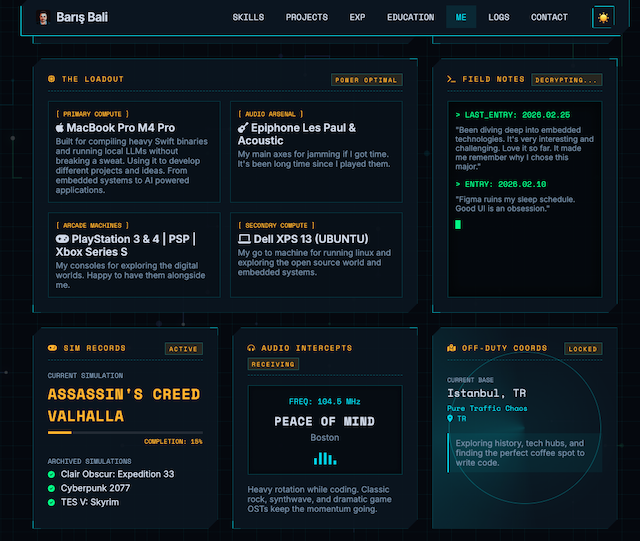
Task: Click the Valhalla completion progress bar
Action: 125,432
